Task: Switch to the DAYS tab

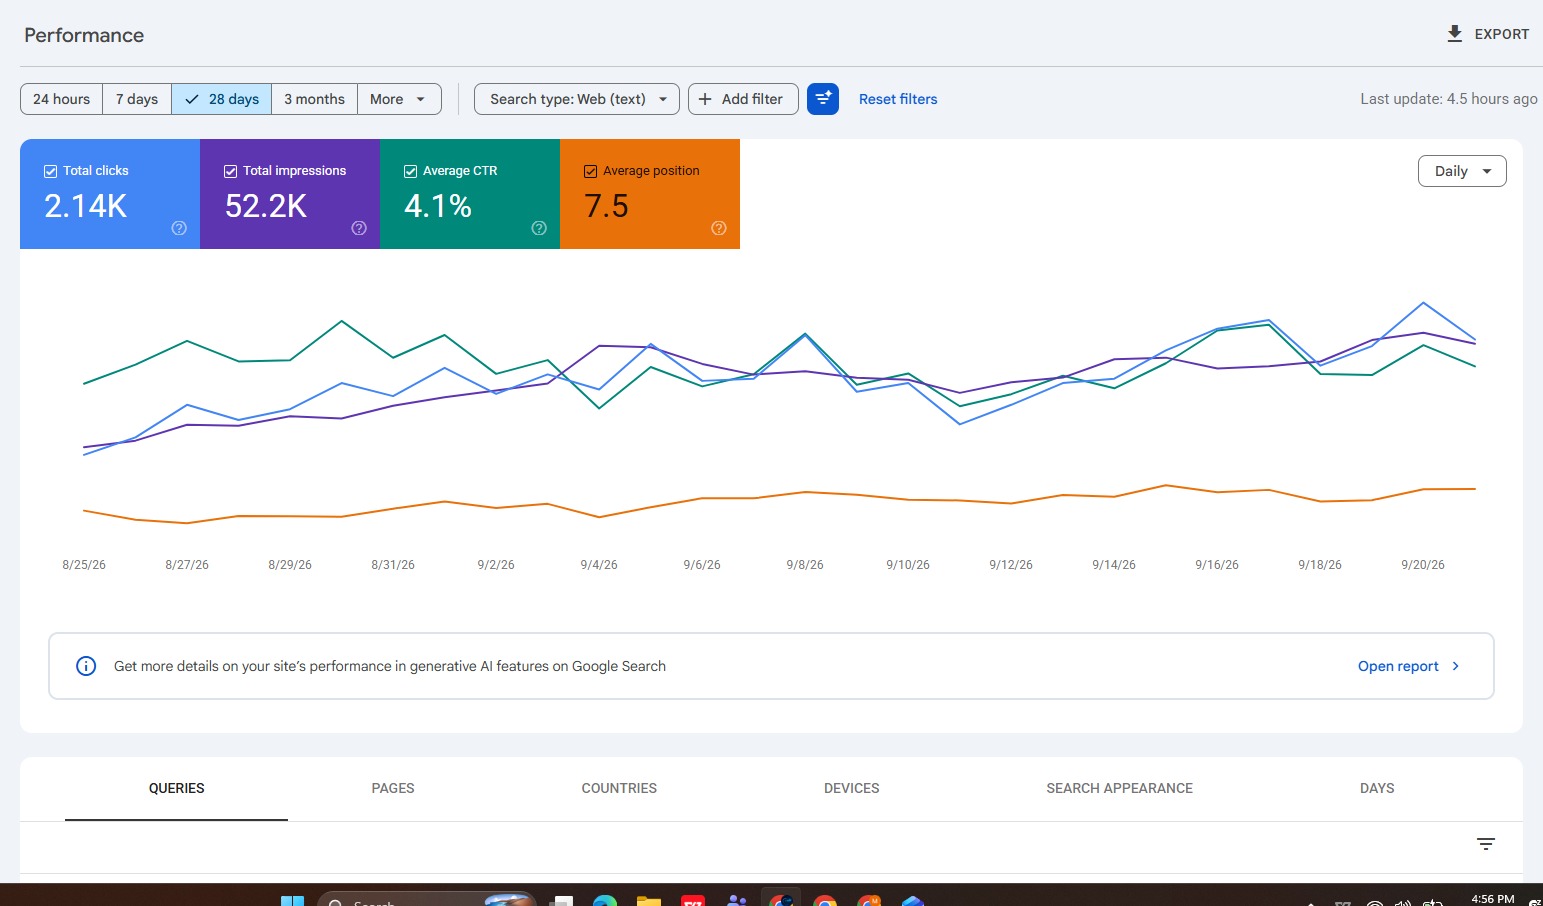Action: (1377, 788)
